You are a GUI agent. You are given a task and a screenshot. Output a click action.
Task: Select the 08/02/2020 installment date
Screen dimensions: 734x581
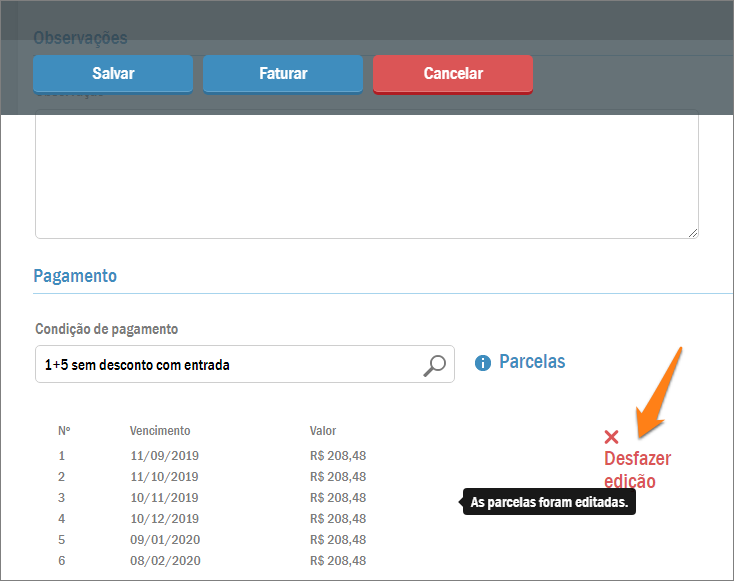pyautogui.click(x=164, y=561)
